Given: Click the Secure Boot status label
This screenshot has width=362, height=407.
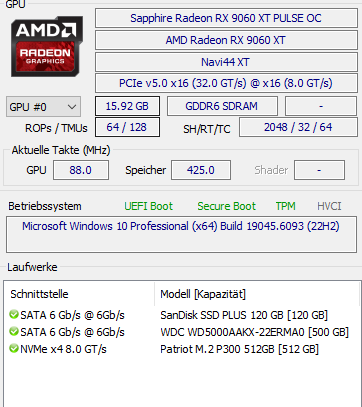Looking at the screenshot, I should (x=227, y=206).
